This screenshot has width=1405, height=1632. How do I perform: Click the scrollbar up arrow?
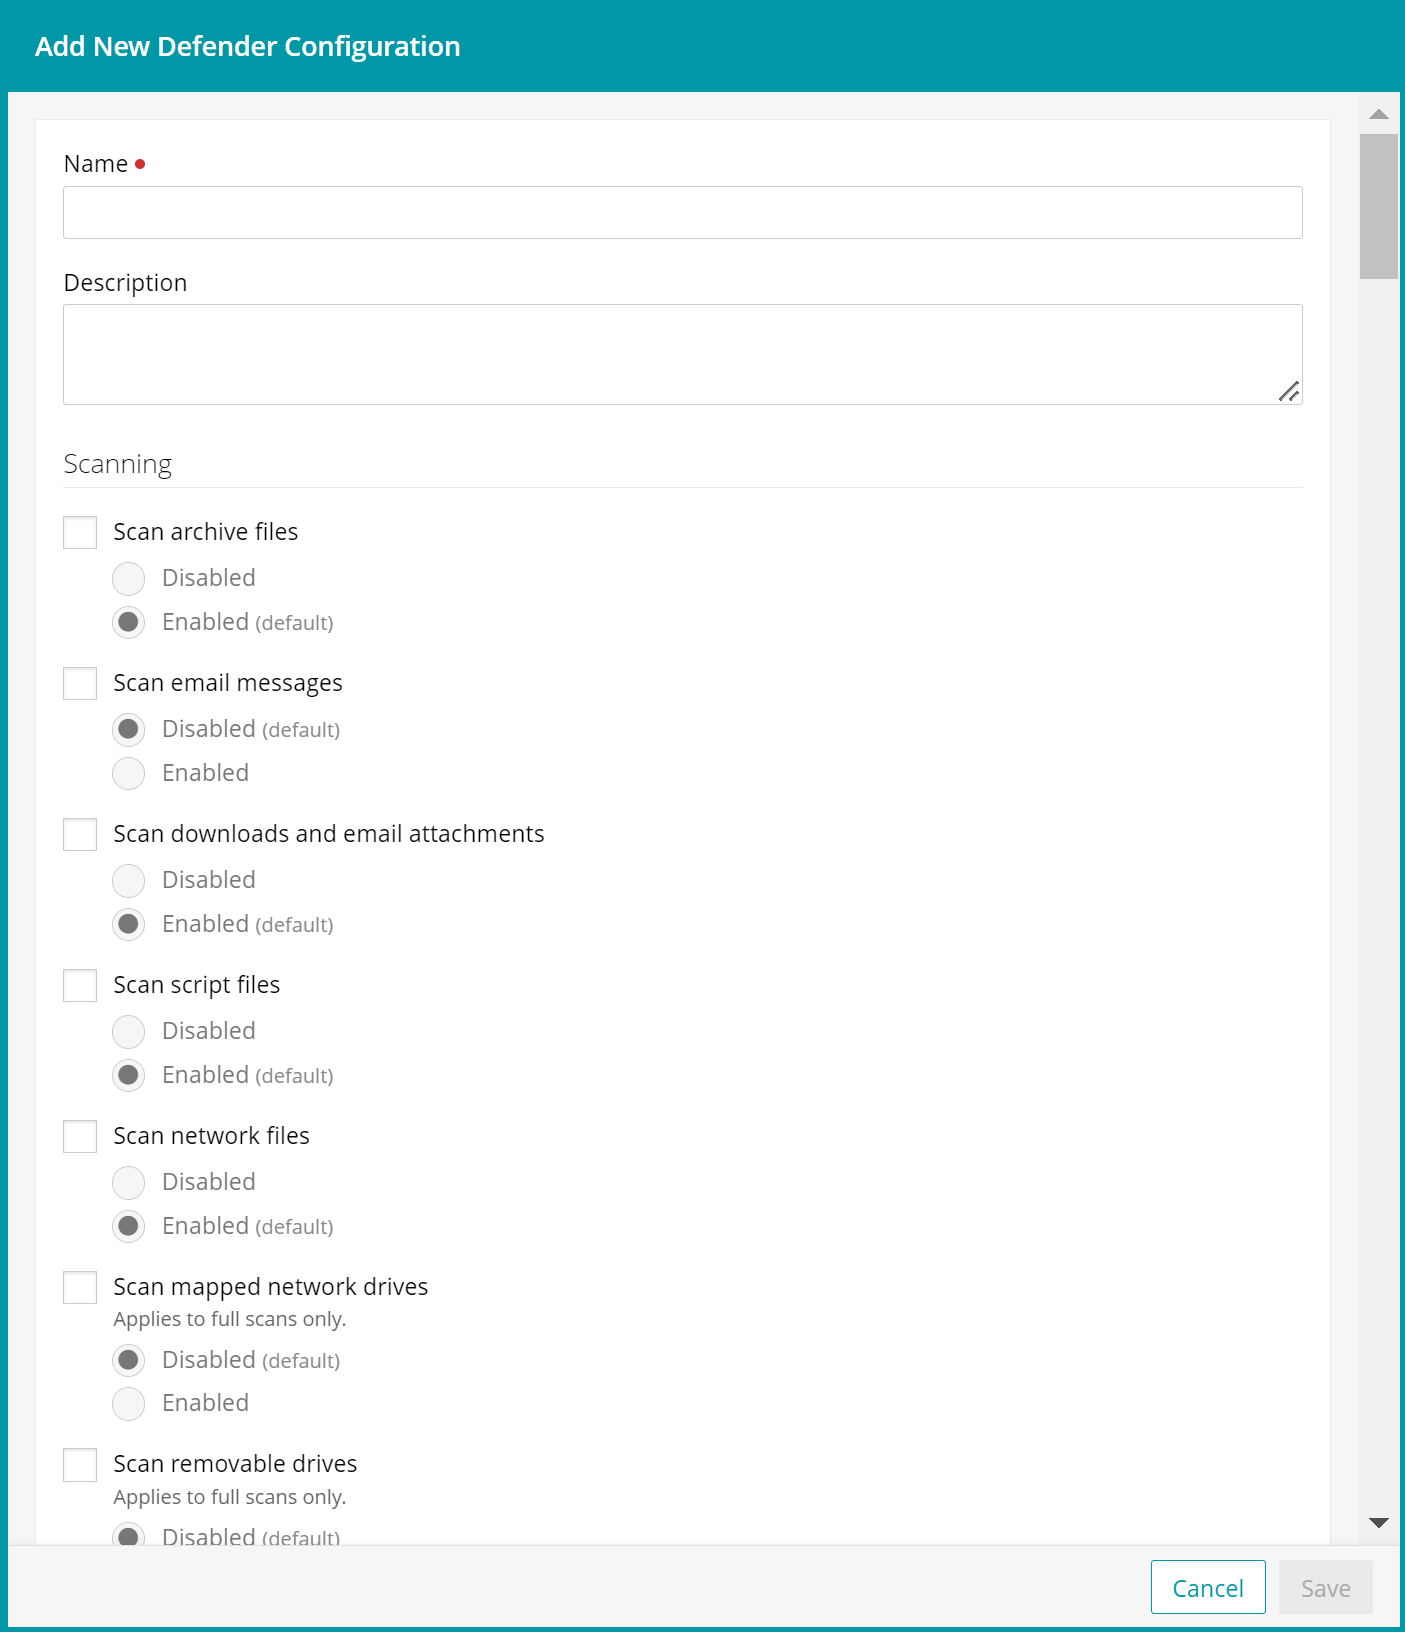tap(1379, 114)
